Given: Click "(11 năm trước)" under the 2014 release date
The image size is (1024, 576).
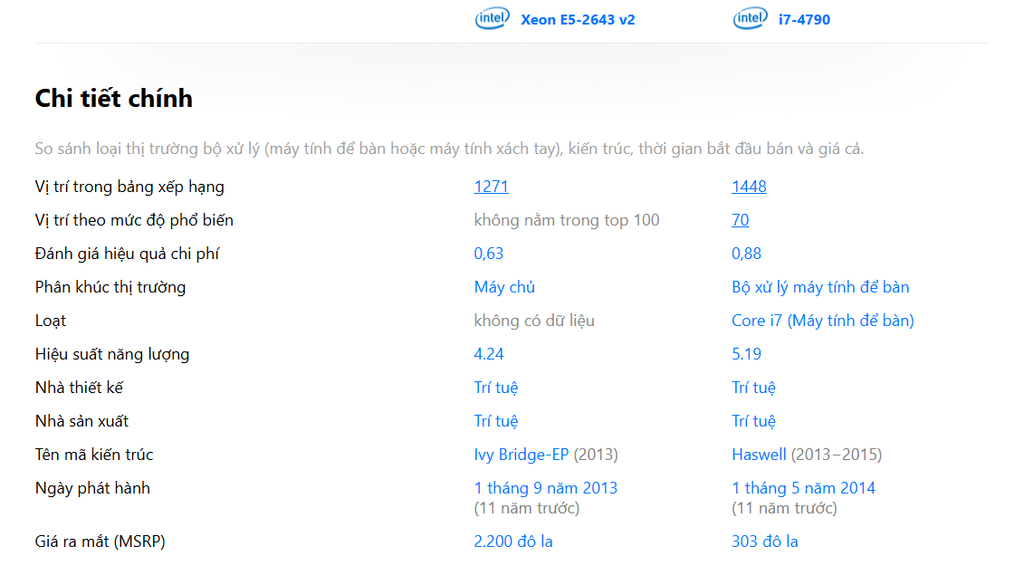Looking at the screenshot, I should point(784,508).
